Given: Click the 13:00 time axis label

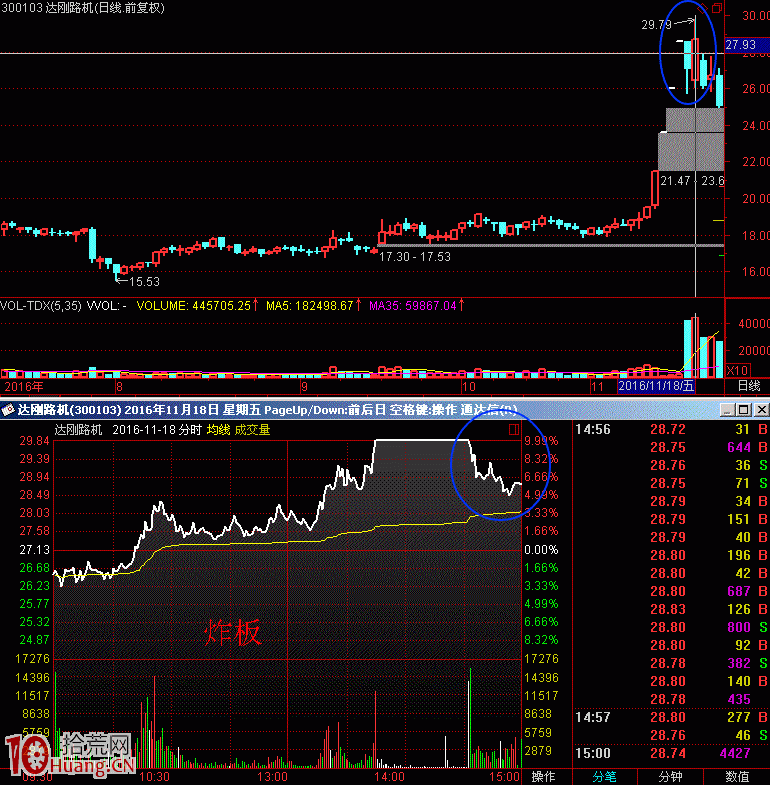Looking at the screenshot, I should (x=272, y=776).
